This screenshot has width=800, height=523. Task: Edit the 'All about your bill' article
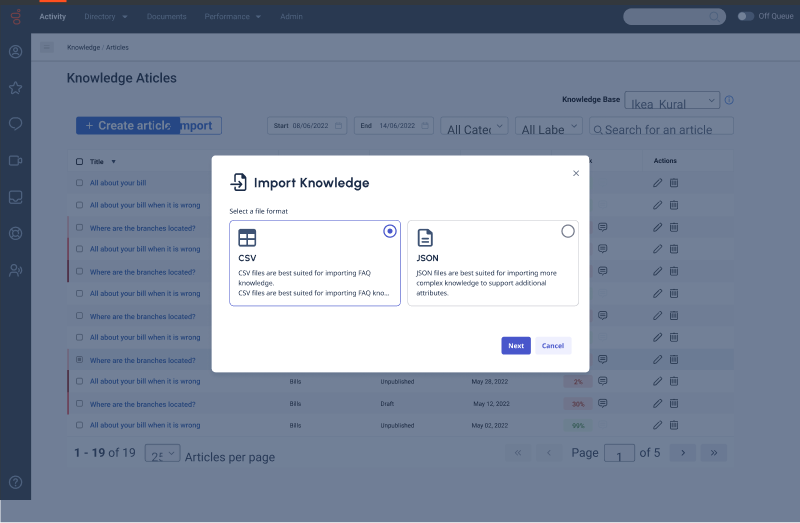pyautogui.click(x=658, y=183)
